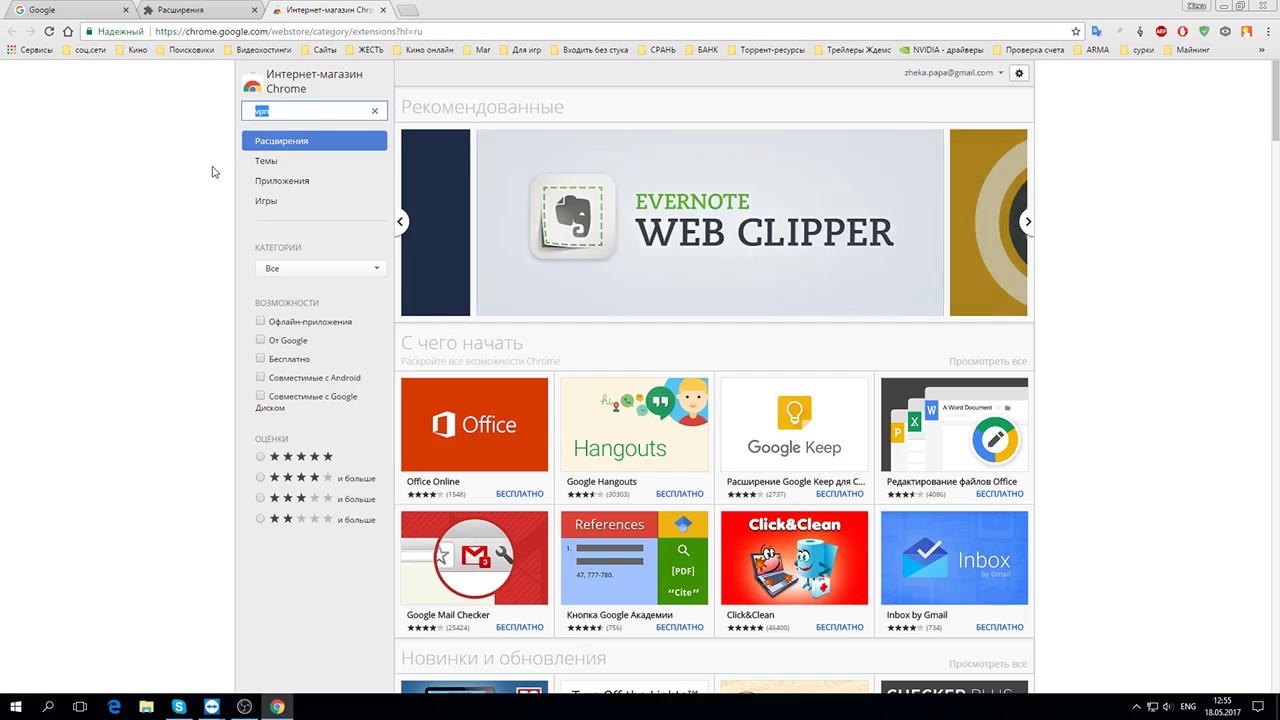
Task: Open the Видеохостинги bookmarks folder
Action: 257,50
